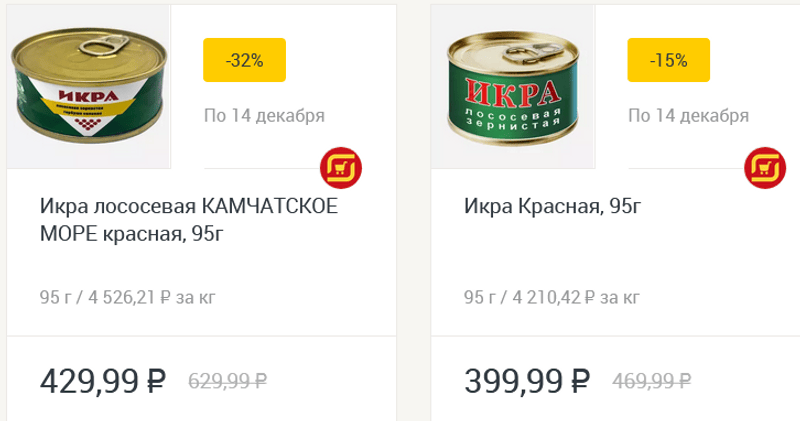Open the Камчатское Море caviar can image
800x421 pixels.
[89, 87]
